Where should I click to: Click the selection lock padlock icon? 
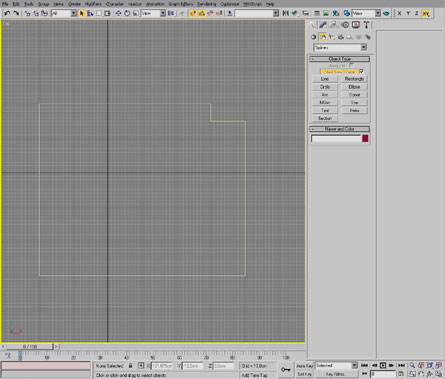130,366
